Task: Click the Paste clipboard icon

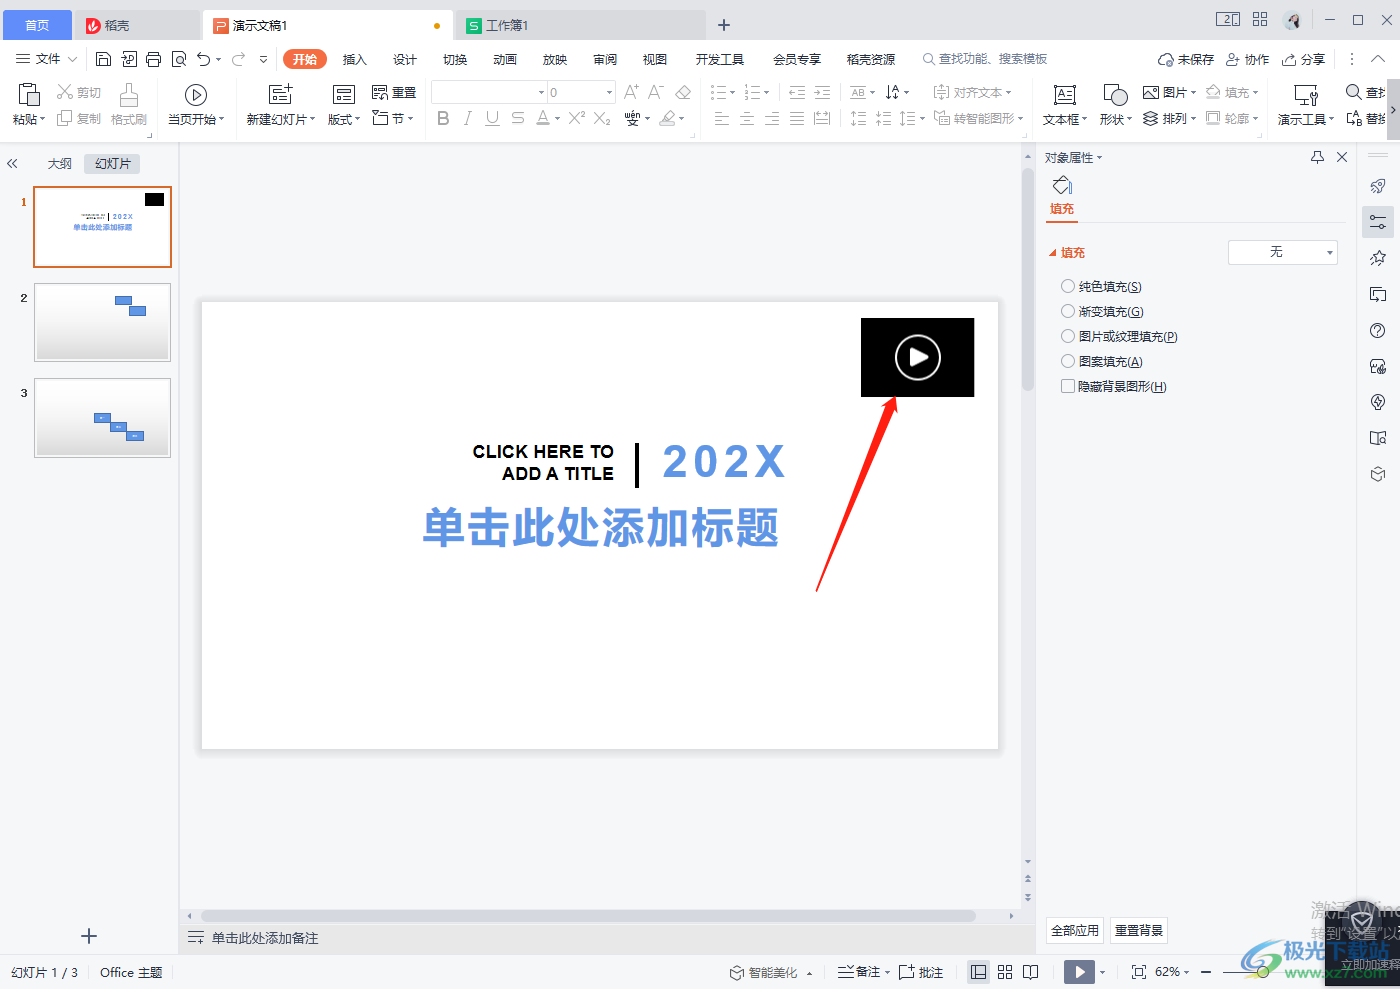Action: point(29,94)
